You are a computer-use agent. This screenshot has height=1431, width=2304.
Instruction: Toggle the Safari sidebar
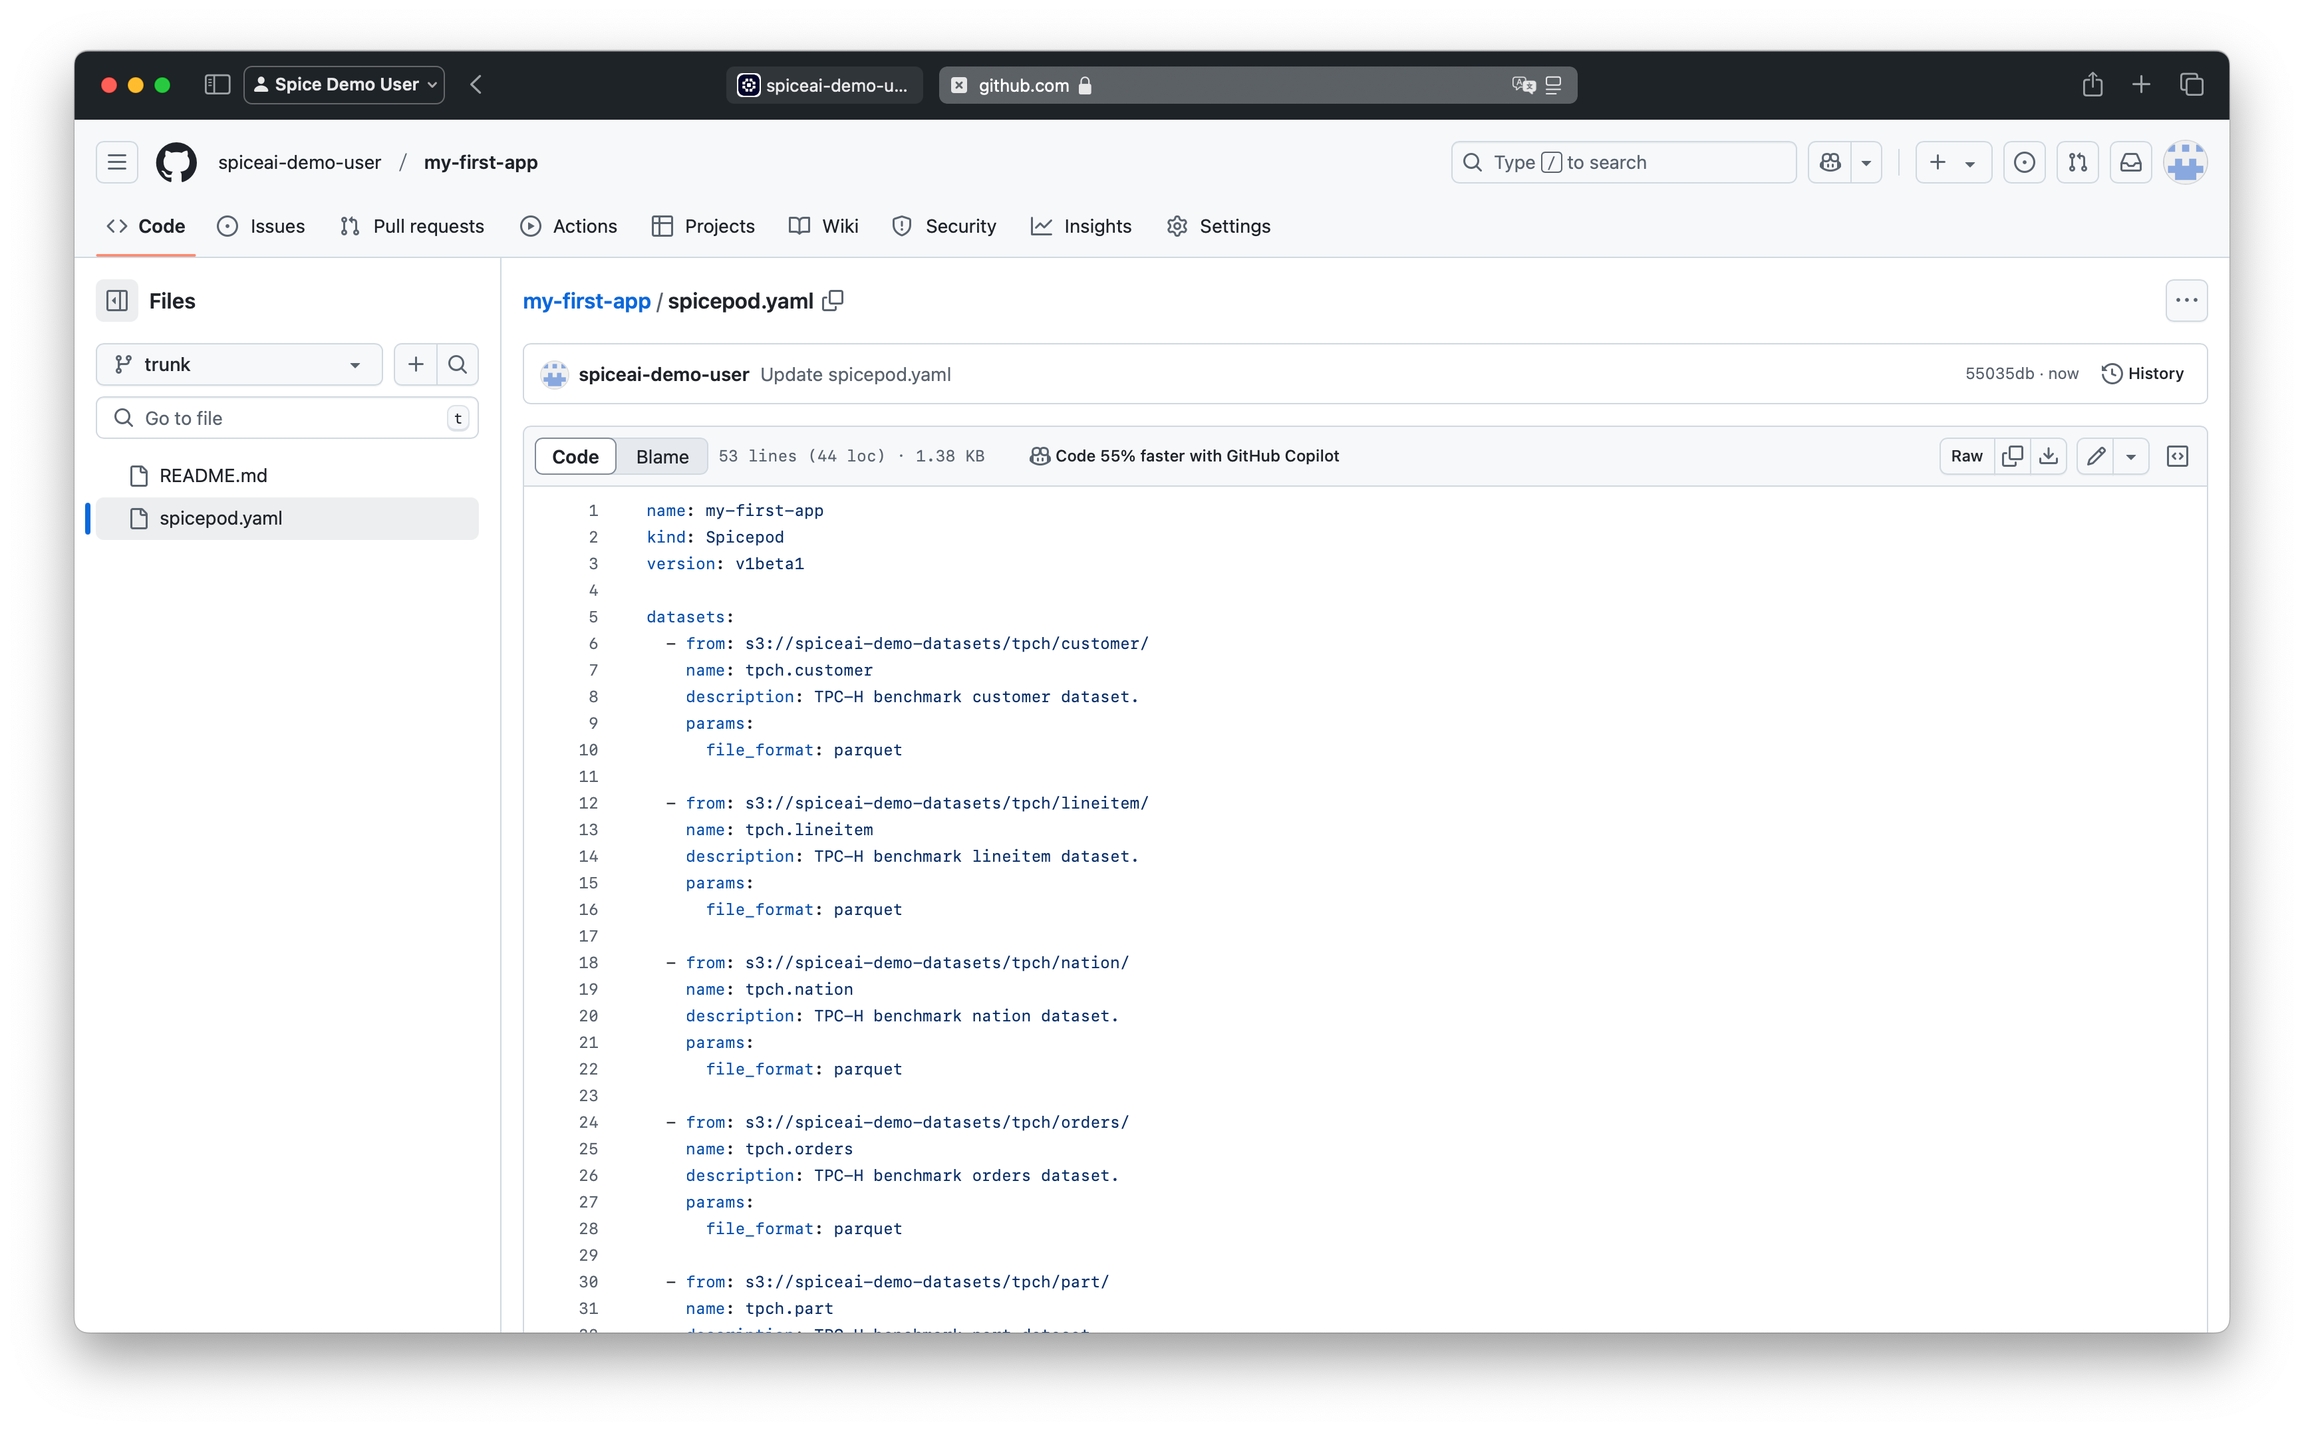pyautogui.click(x=217, y=84)
